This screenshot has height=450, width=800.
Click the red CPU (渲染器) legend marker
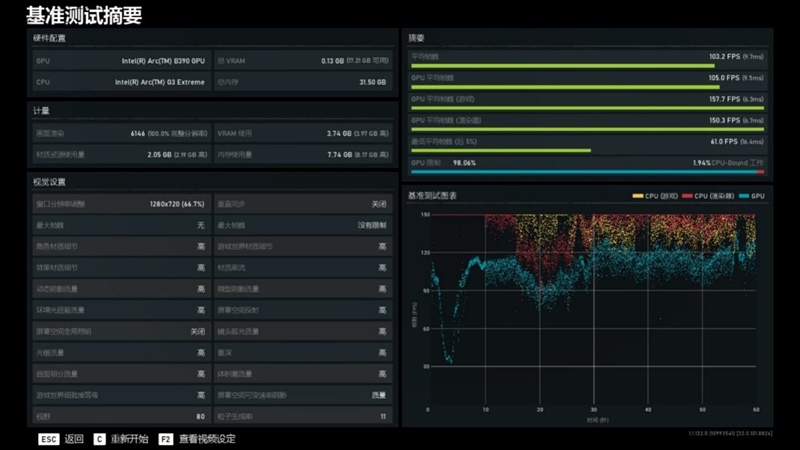click(687, 196)
